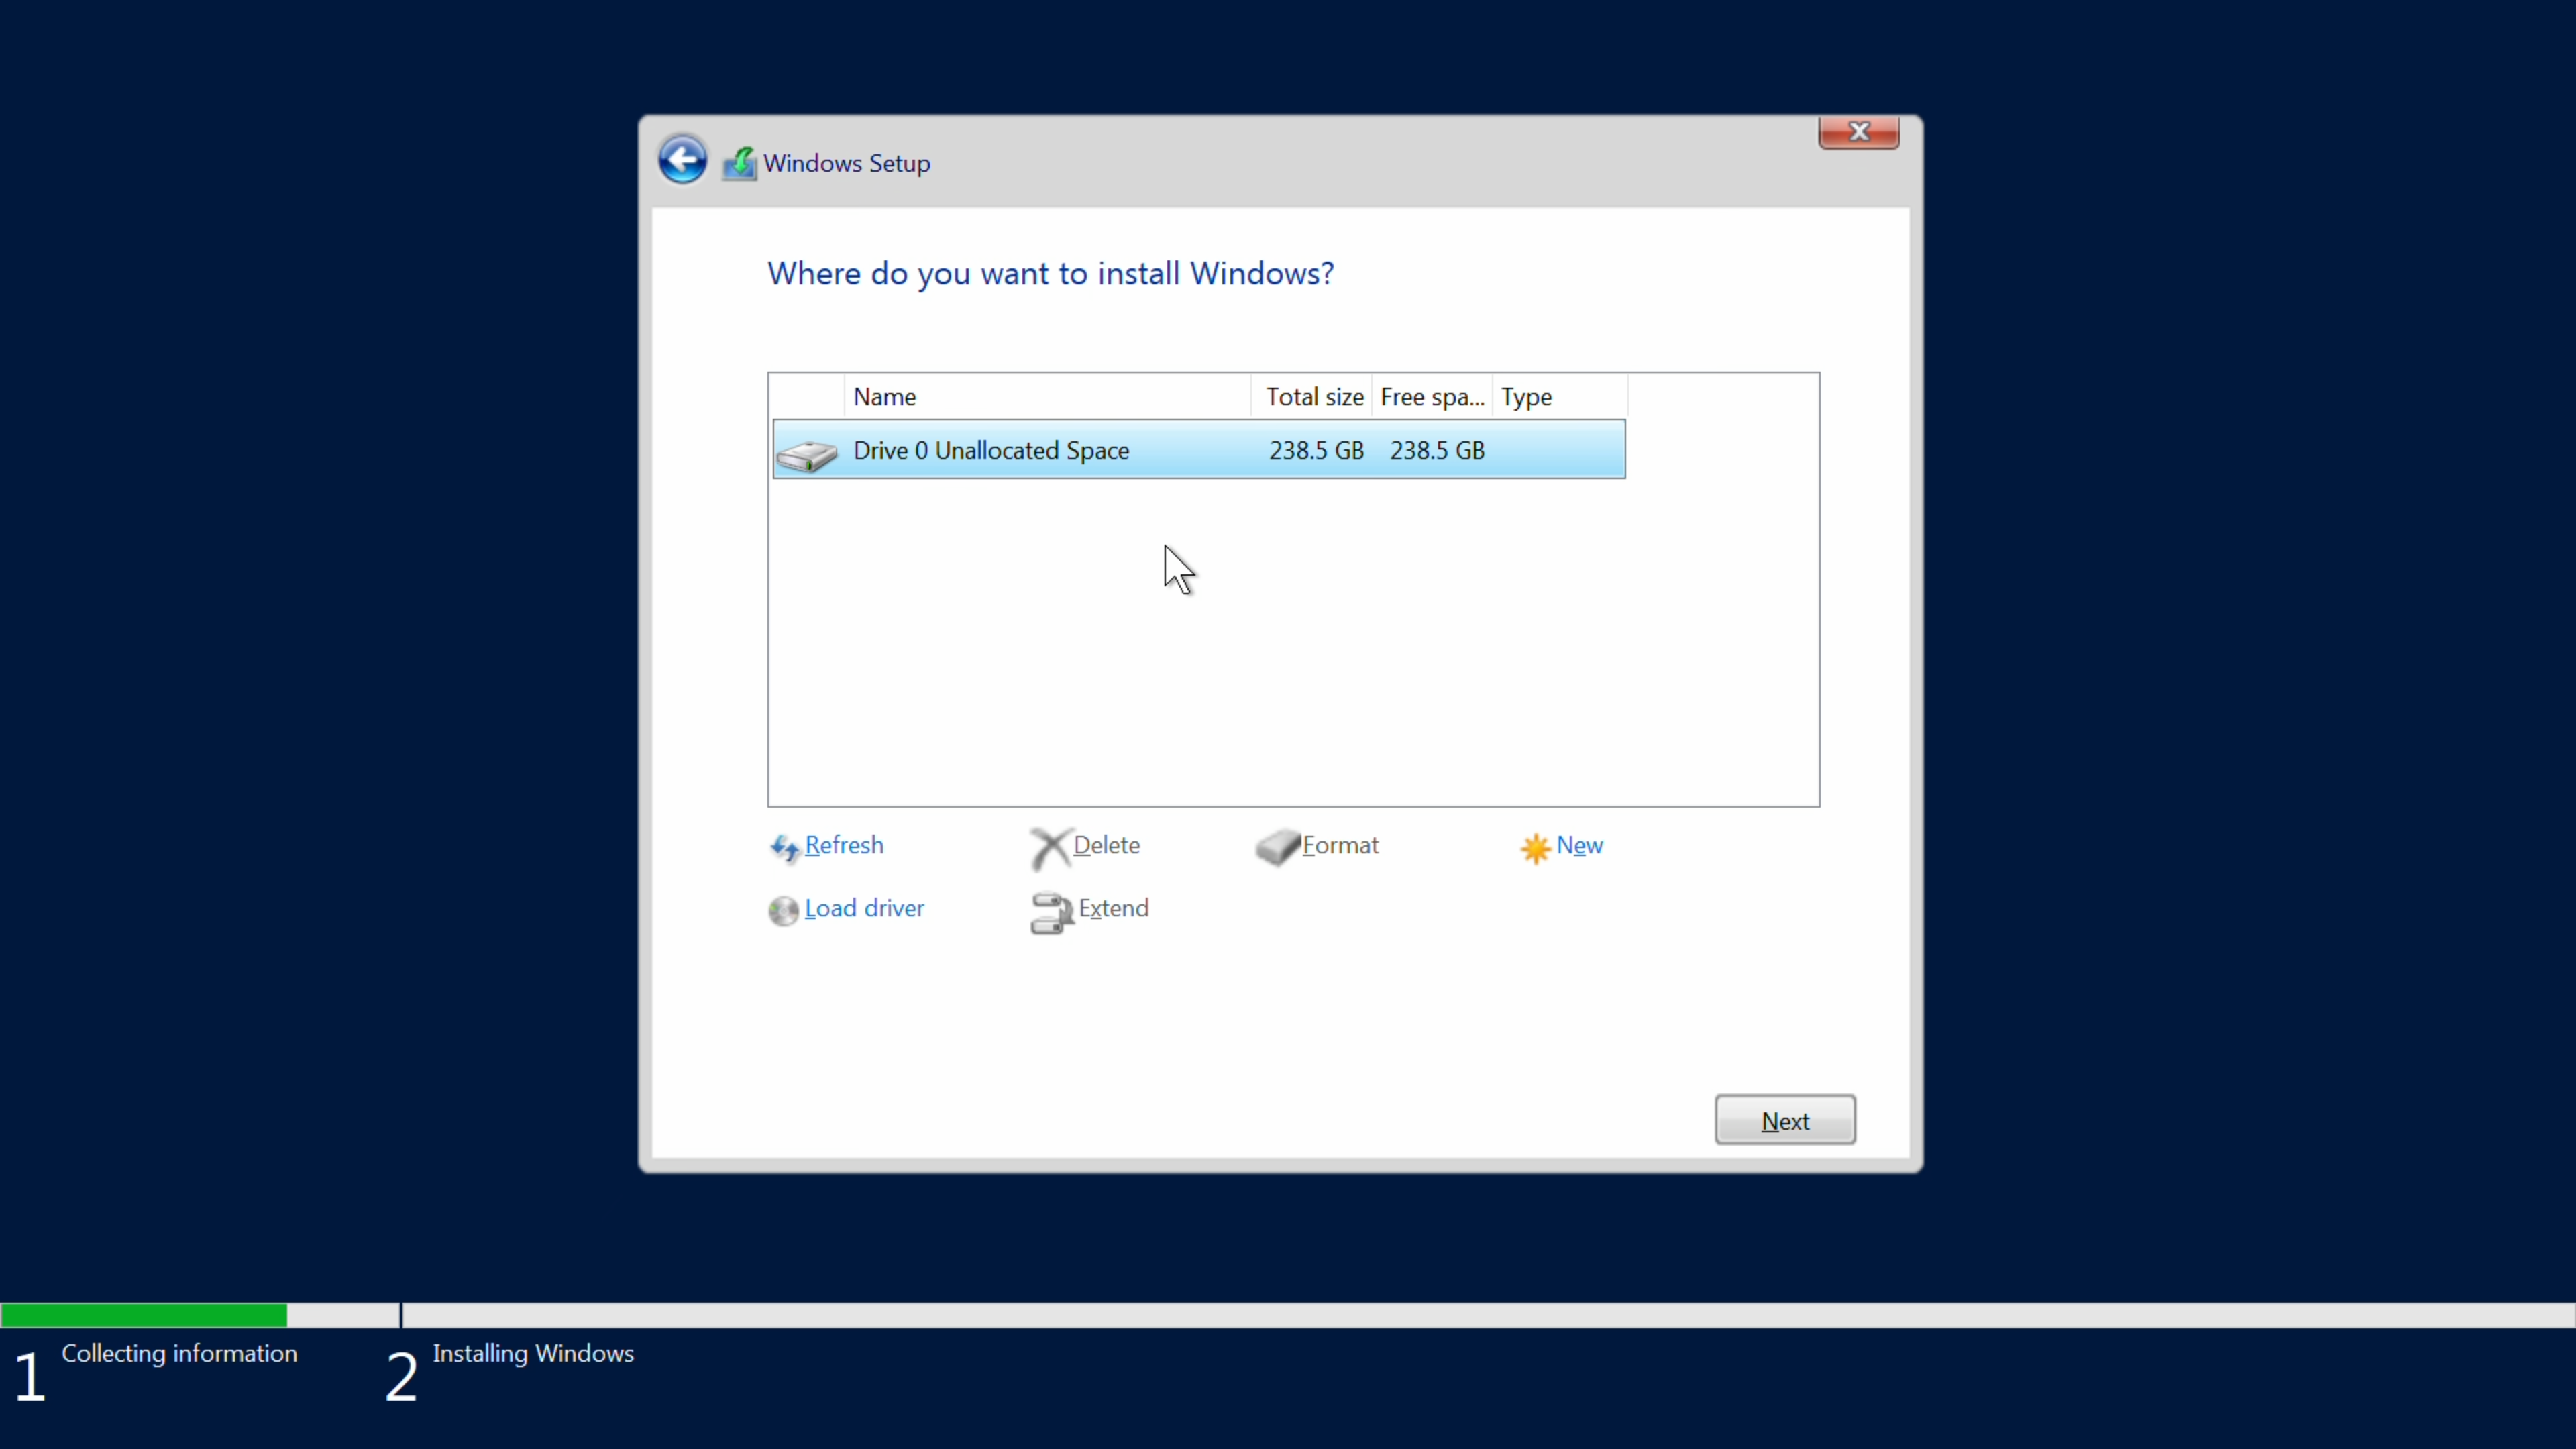Click the Extend link
The width and height of the screenshot is (2576, 1449).
pyautogui.click(x=1113, y=908)
